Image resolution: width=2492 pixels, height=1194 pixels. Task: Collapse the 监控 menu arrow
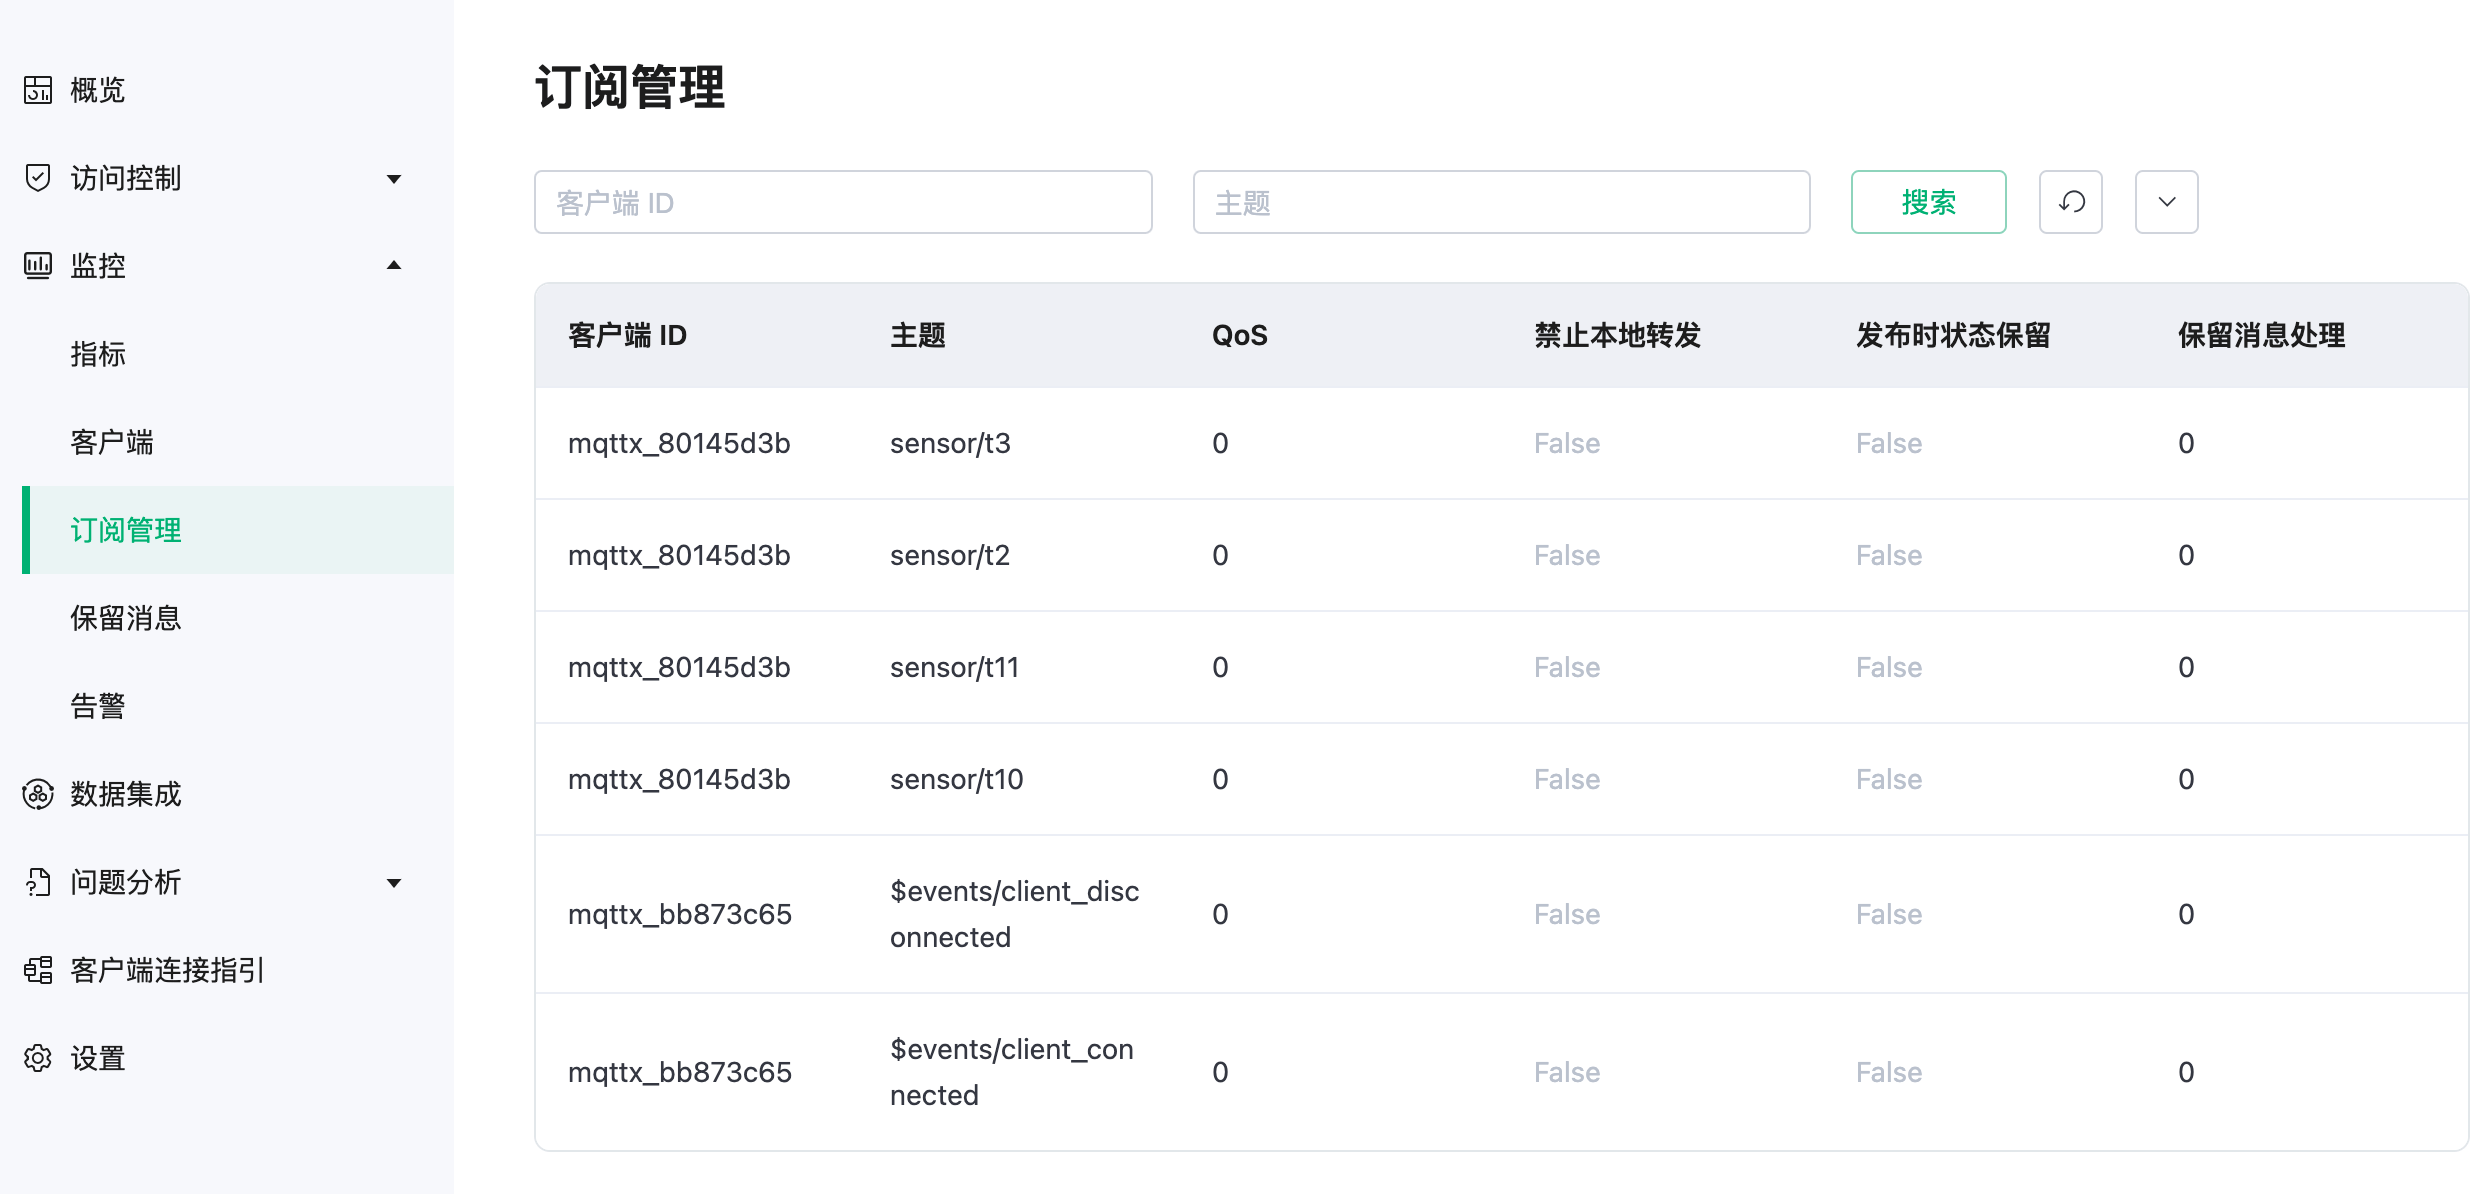point(394,265)
